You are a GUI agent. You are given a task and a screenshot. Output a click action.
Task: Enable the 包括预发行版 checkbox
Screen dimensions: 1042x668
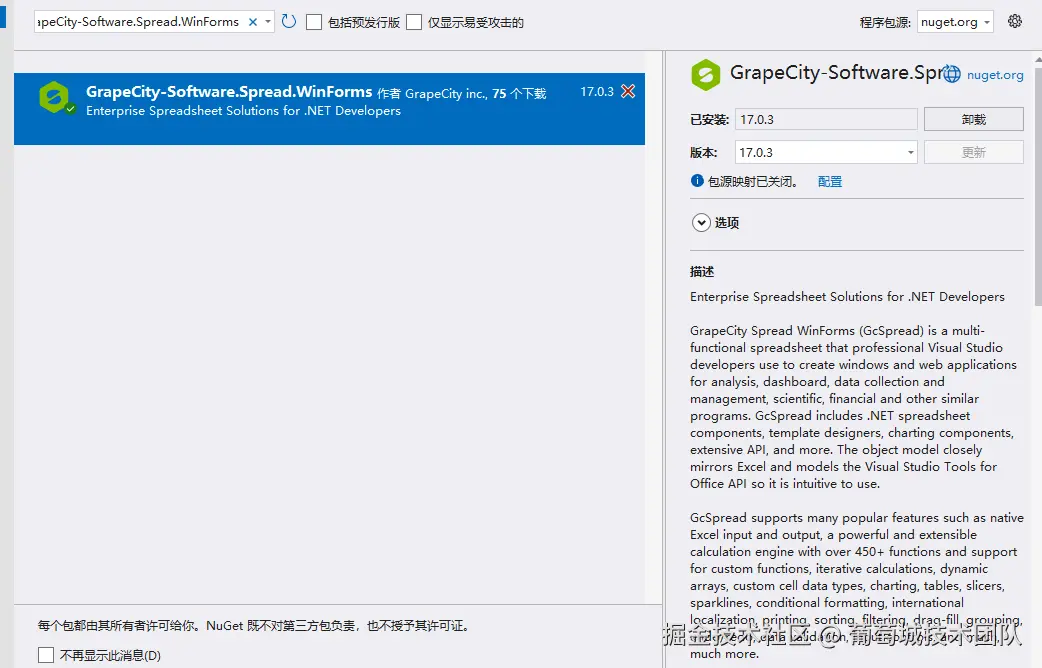314,23
